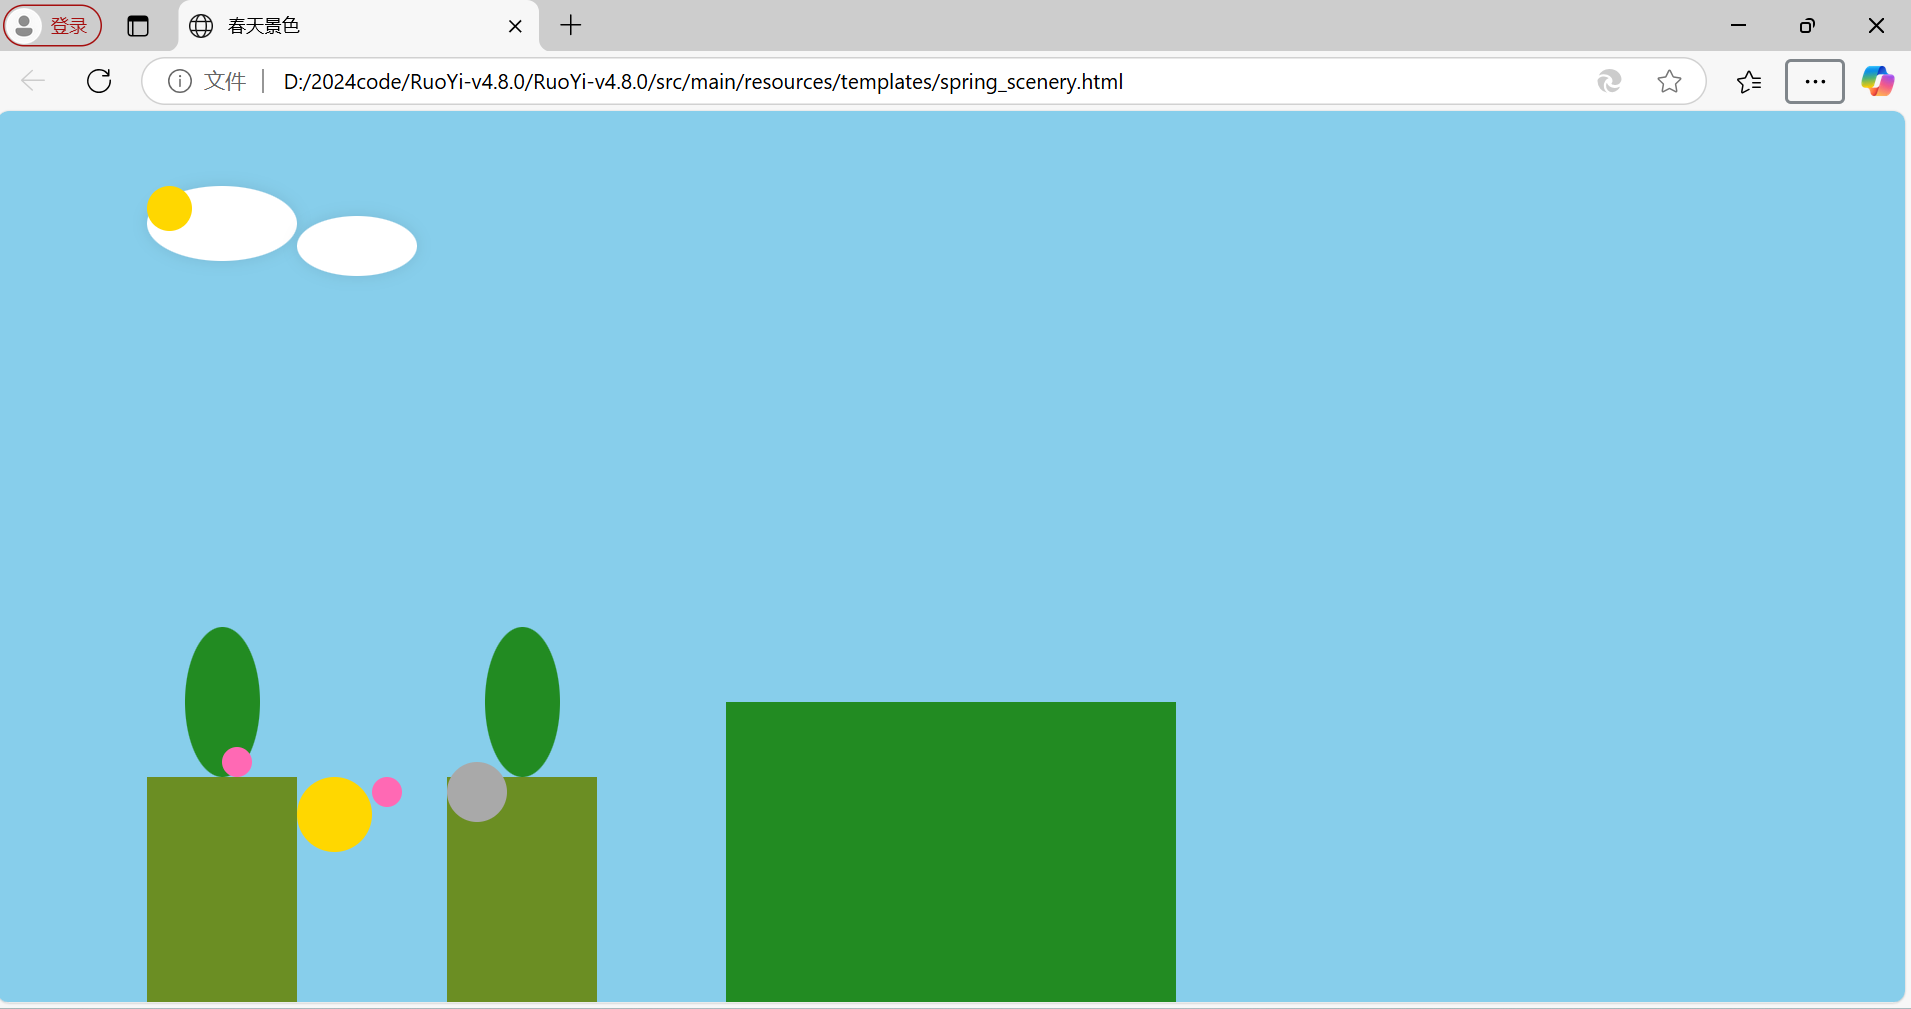Open a new tab with the plus button
Screen dimensions: 1911x1009
point(571,25)
